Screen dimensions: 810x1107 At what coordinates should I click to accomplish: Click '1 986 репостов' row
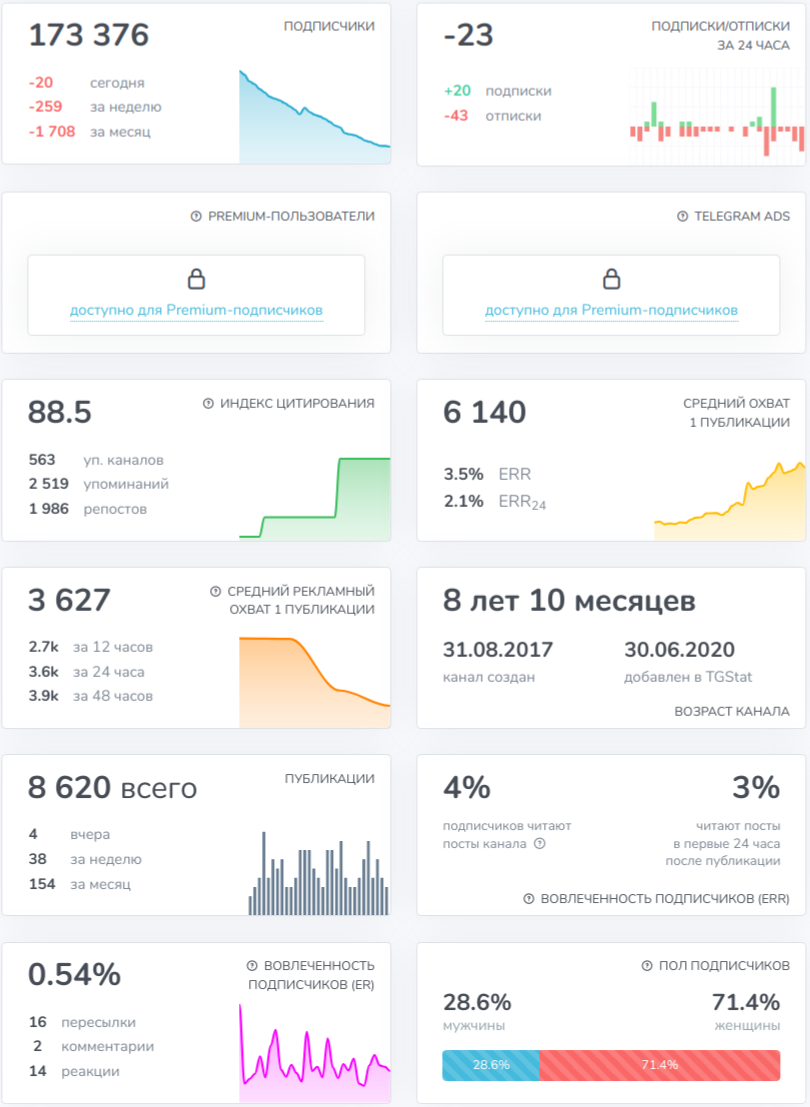point(88,509)
